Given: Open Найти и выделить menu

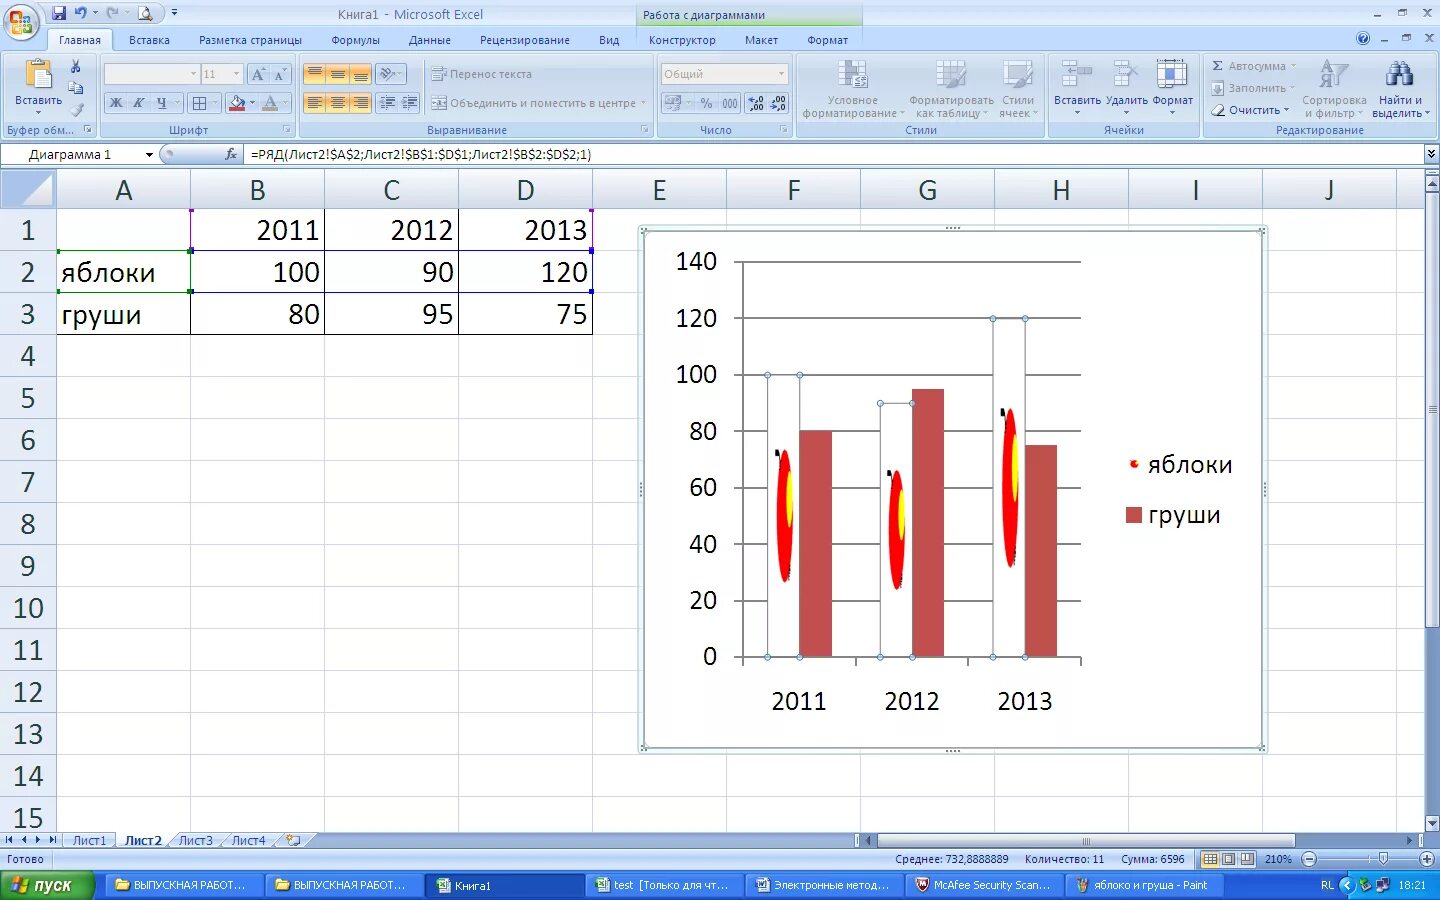Looking at the screenshot, I should click(x=1400, y=89).
